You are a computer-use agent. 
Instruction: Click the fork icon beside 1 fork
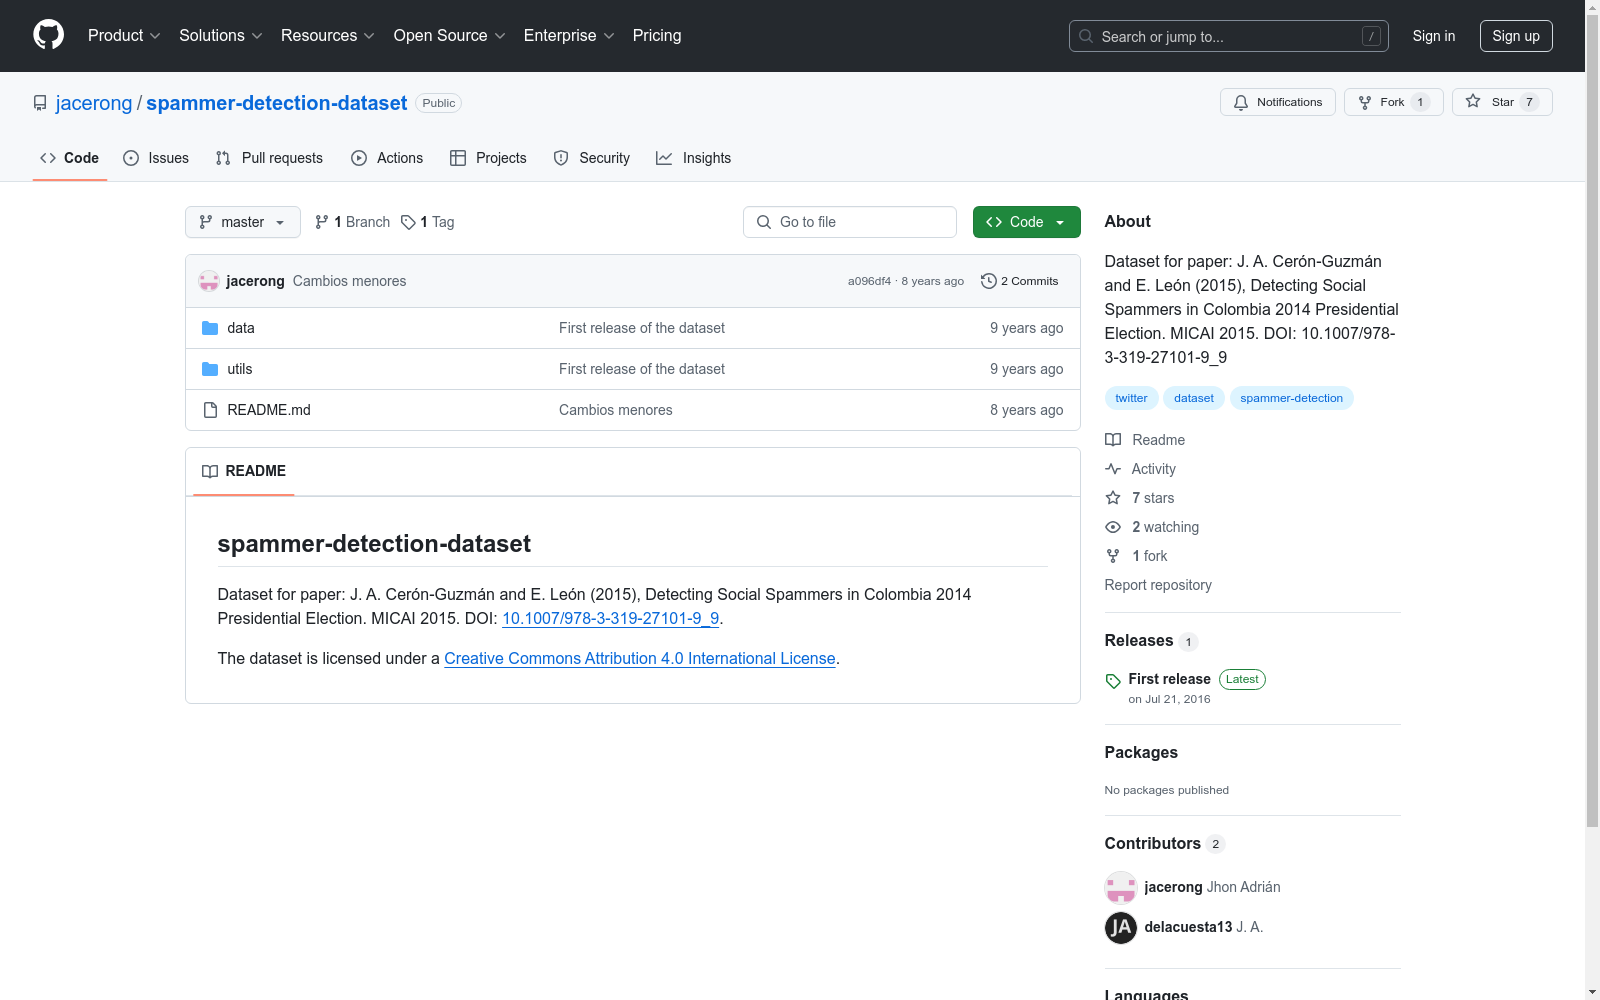click(1113, 556)
